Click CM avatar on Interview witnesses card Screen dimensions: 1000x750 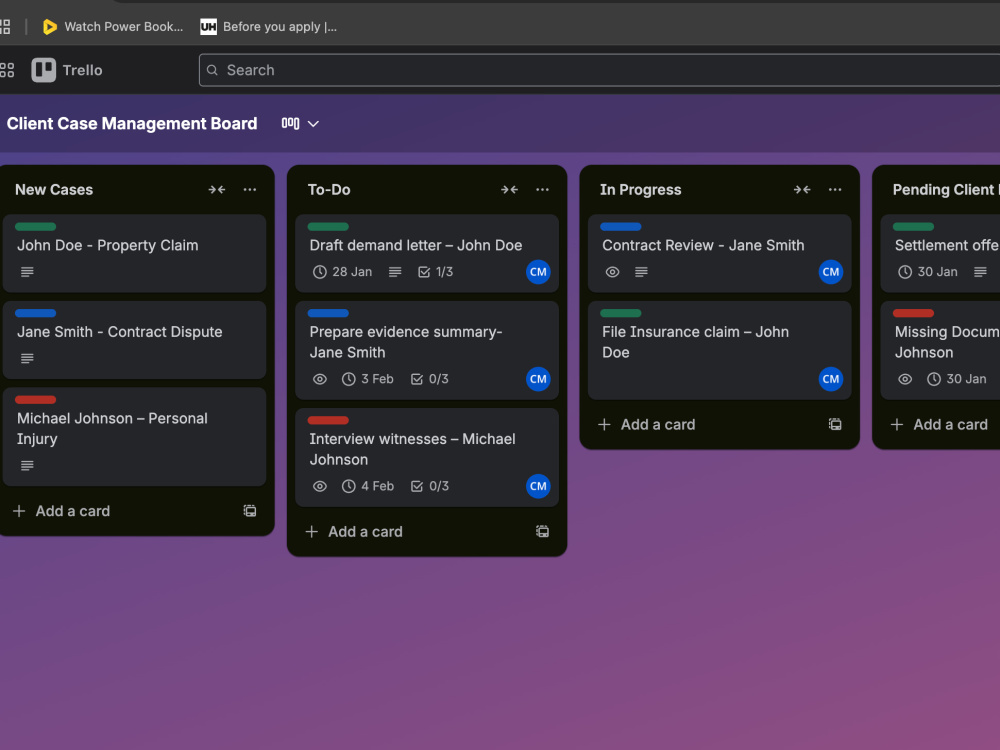click(538, 487)
